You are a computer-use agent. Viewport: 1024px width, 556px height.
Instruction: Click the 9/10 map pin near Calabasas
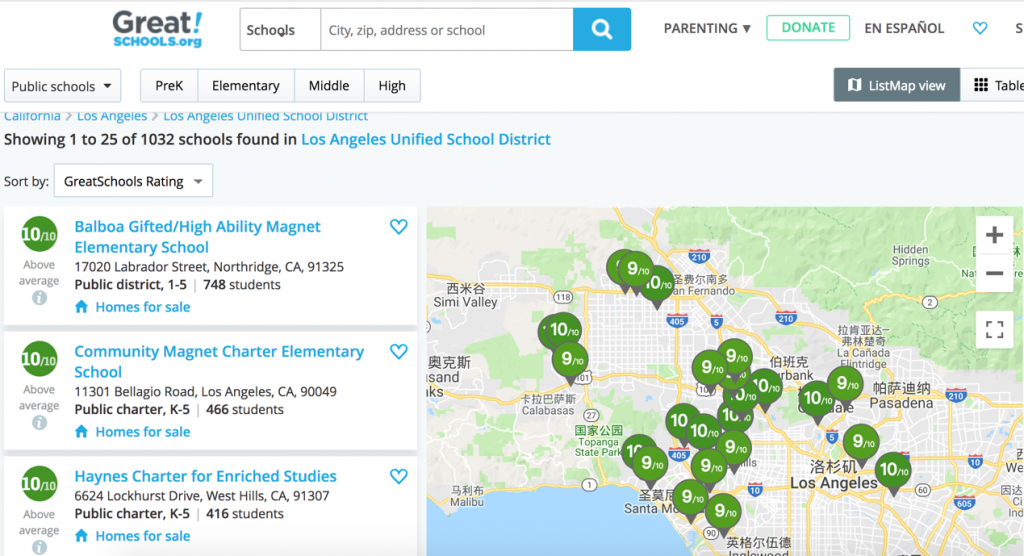point(570,360)
